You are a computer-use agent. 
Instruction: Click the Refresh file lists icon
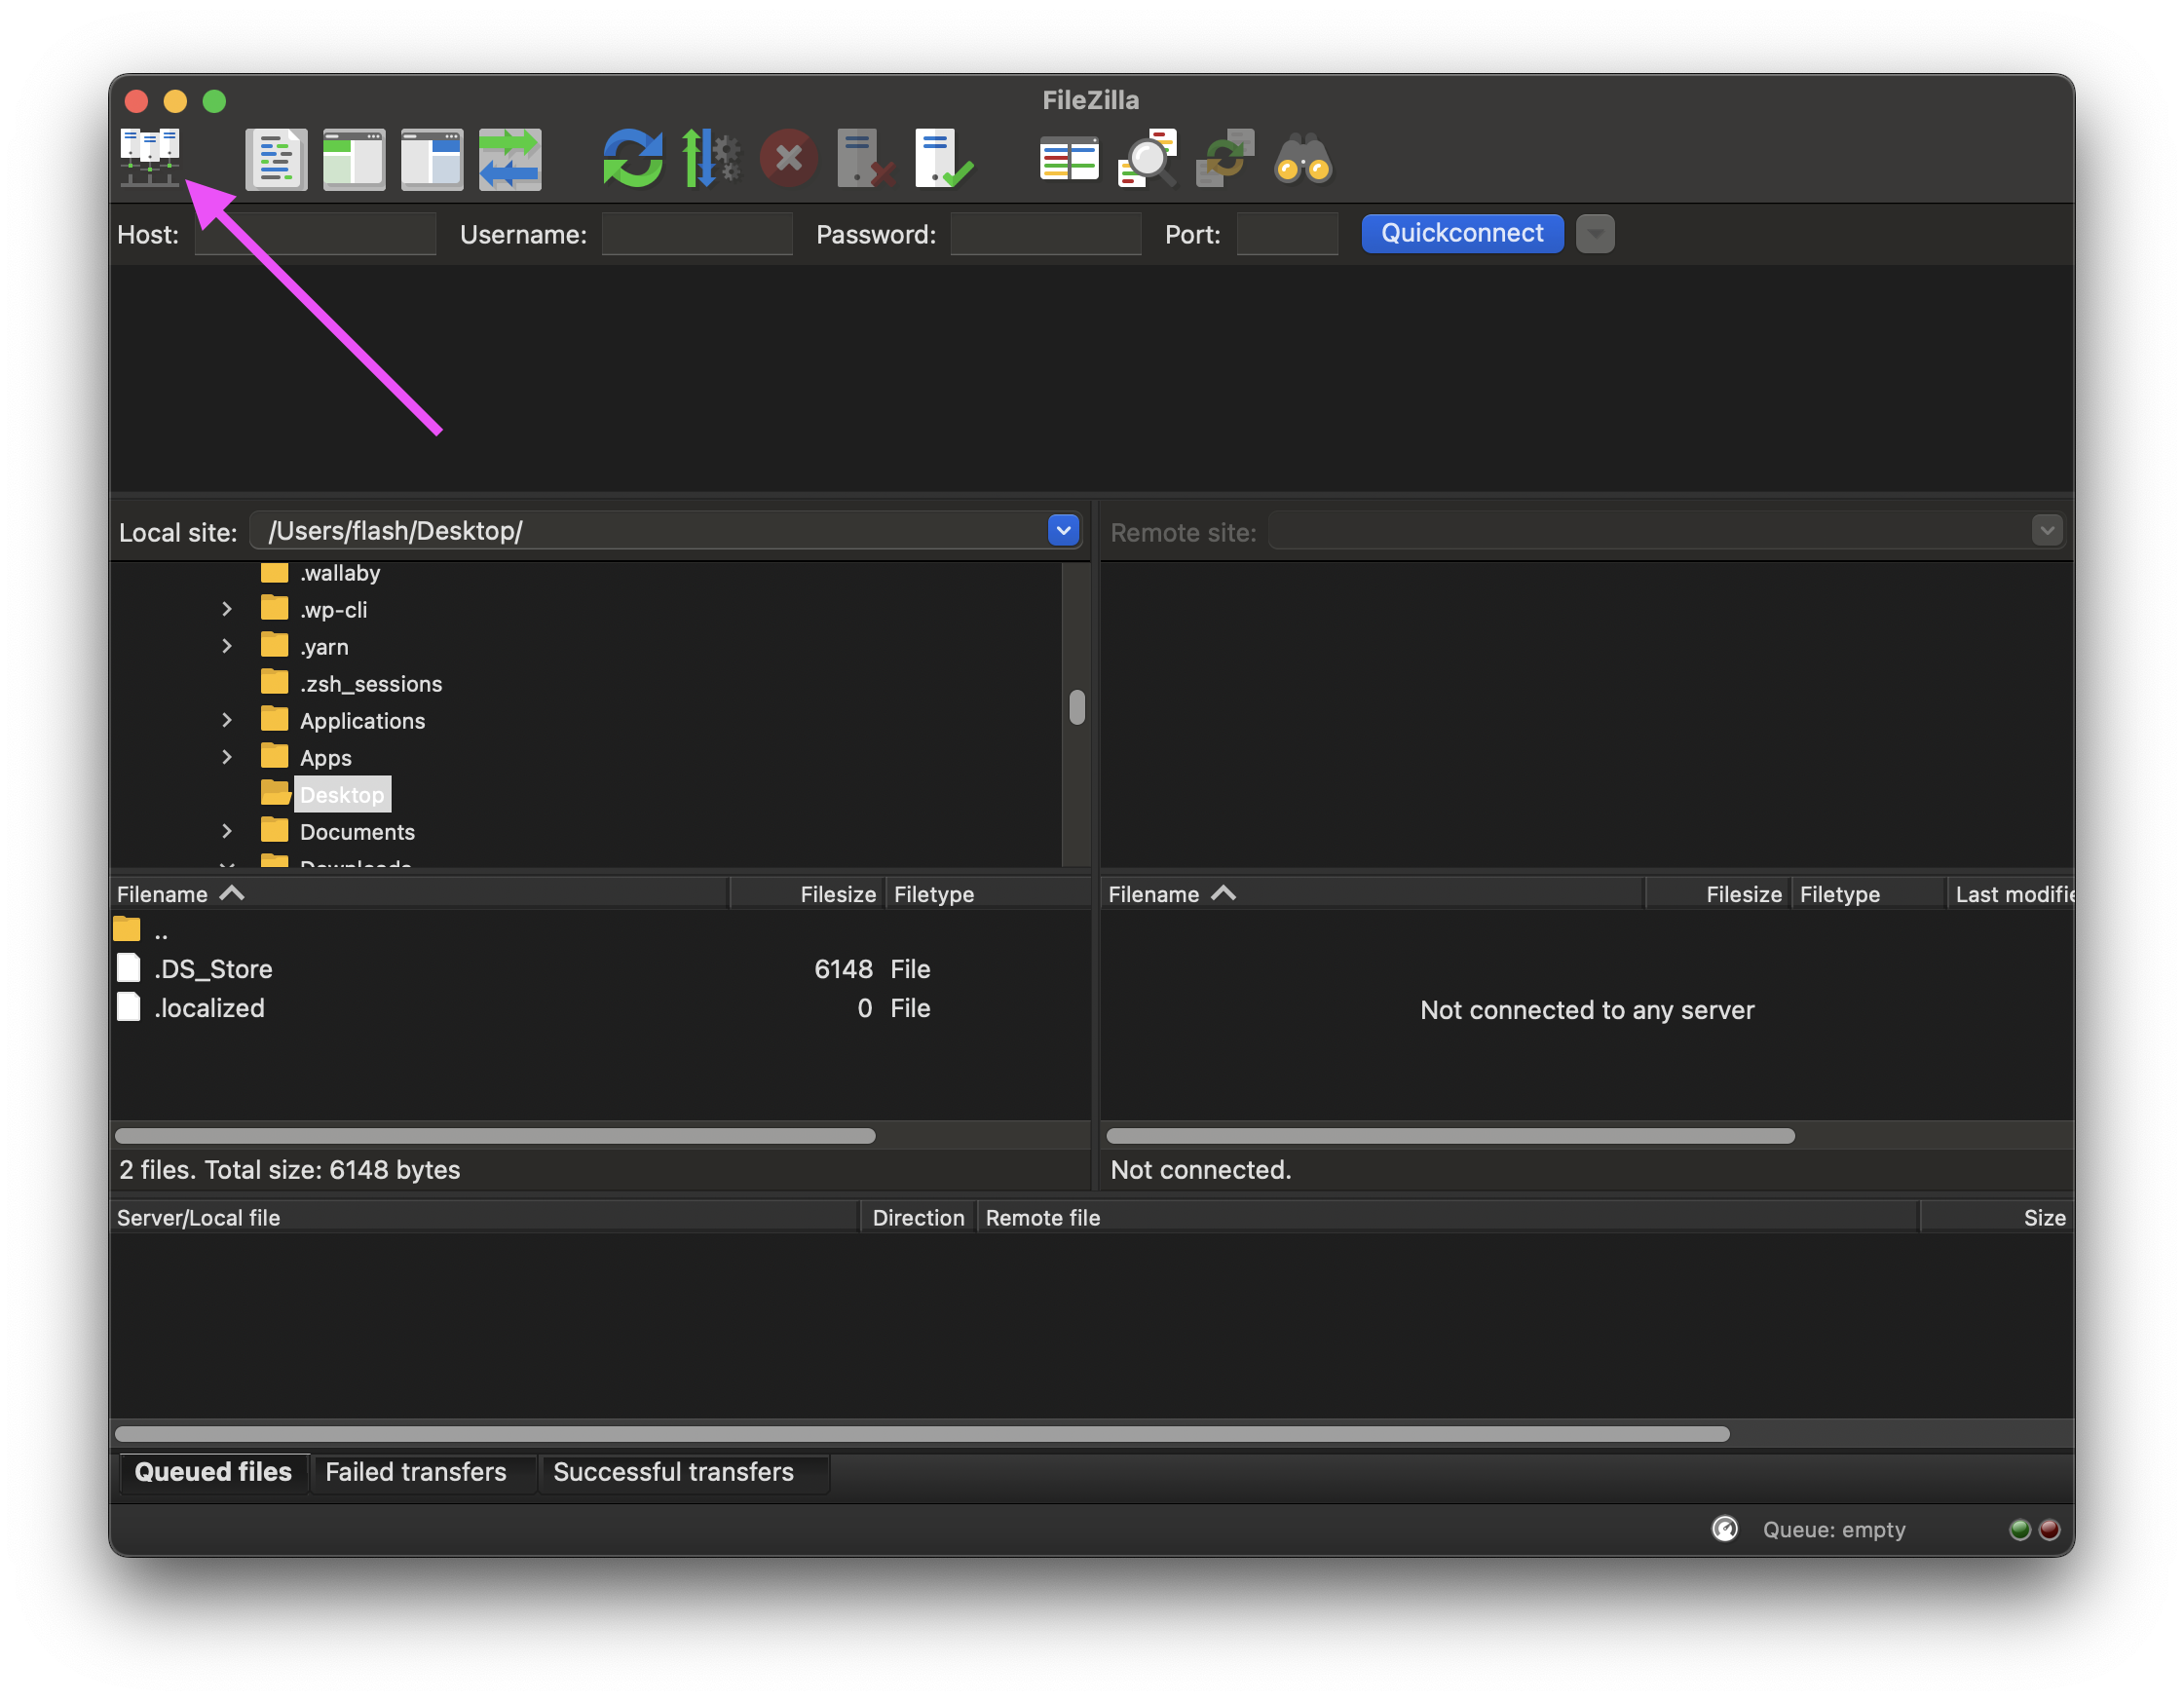(x=632, y=159)
